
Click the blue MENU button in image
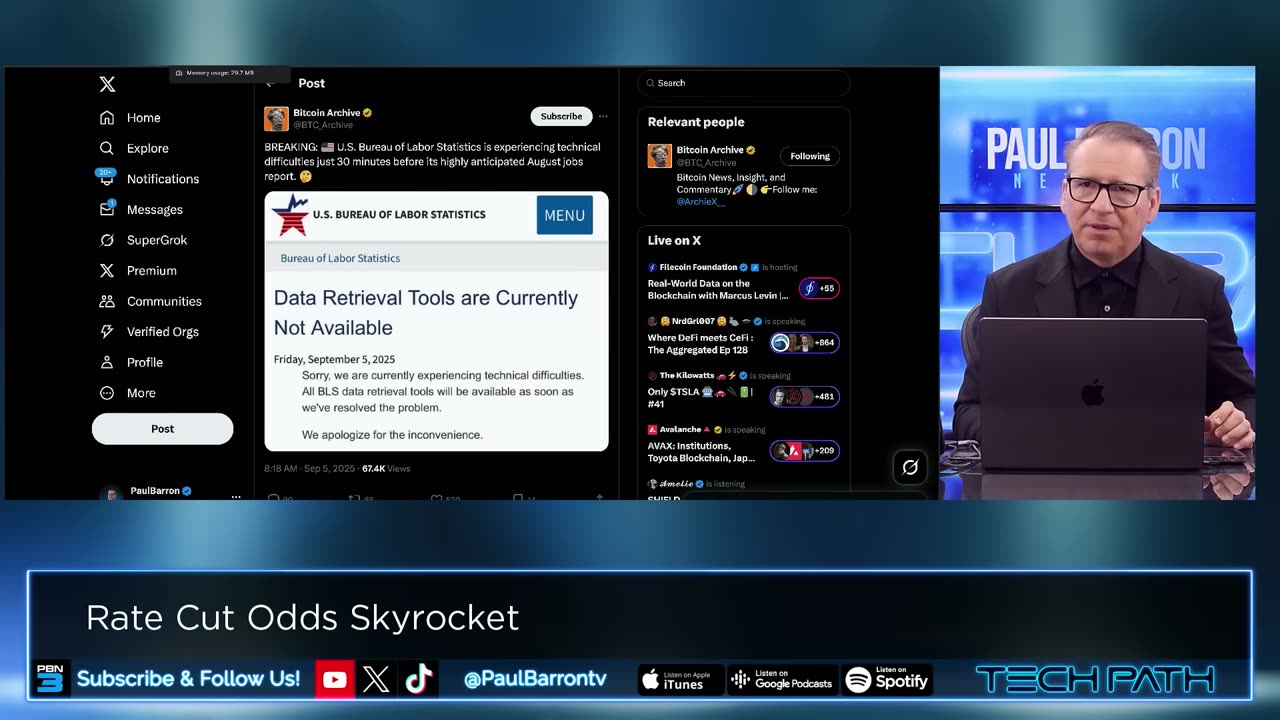pyautogui.click(x=564, y=215)
